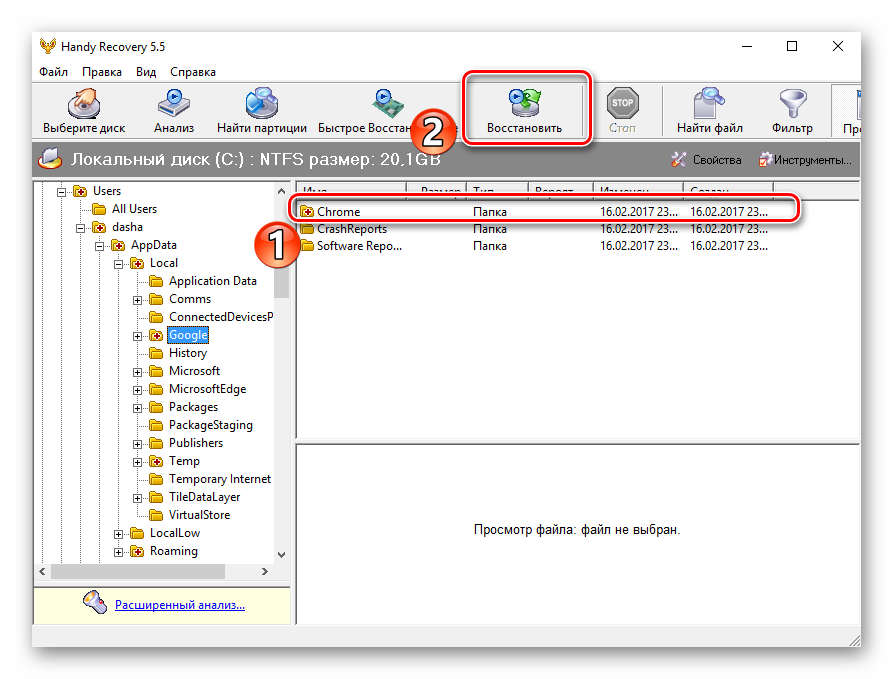Viewport: 893px width, 679px height.
Task: Open the Файл menu
Action: pos(54,72)
